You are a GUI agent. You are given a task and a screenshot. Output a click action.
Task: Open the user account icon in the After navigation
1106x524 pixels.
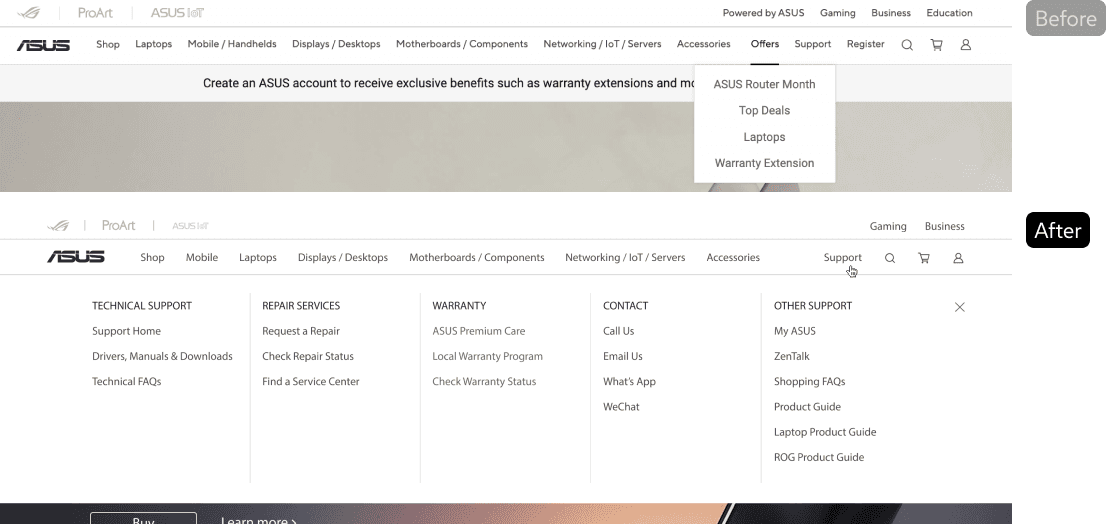(958, 258)
